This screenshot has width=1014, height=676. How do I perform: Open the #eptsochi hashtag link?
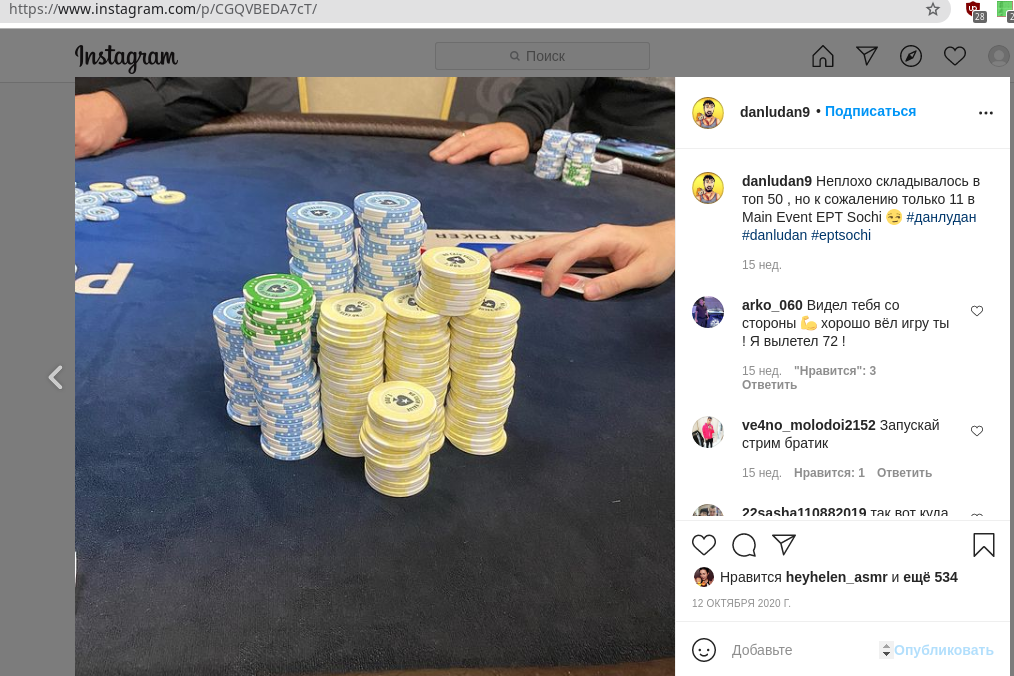tap(841, 235)
